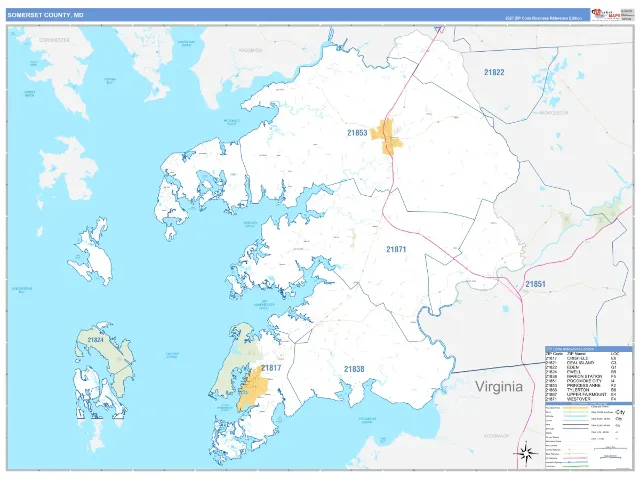Click the 'UPPER FAIRMOUNT' legend row
The image size is (640, 480).
pos(582,394)
